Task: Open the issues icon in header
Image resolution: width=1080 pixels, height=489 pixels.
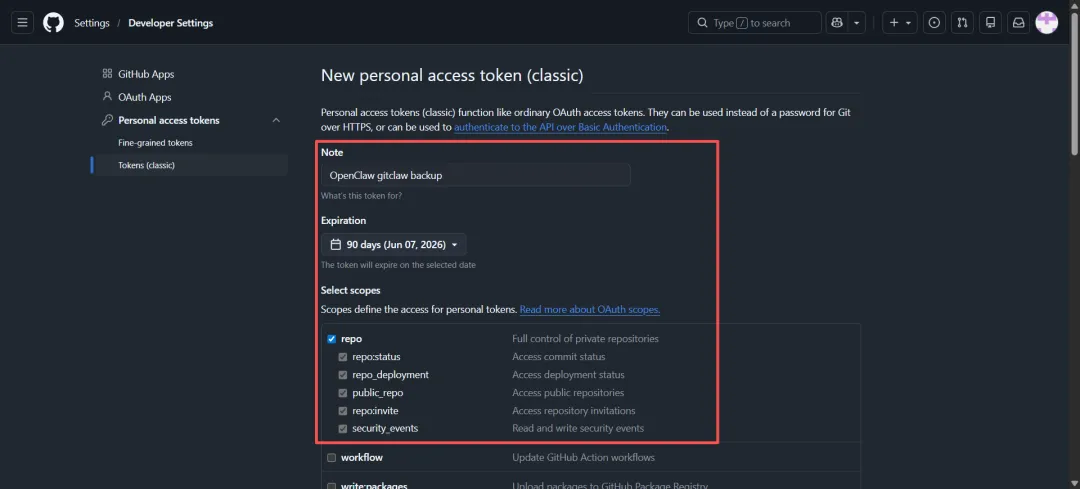Action: pos(934,23)
